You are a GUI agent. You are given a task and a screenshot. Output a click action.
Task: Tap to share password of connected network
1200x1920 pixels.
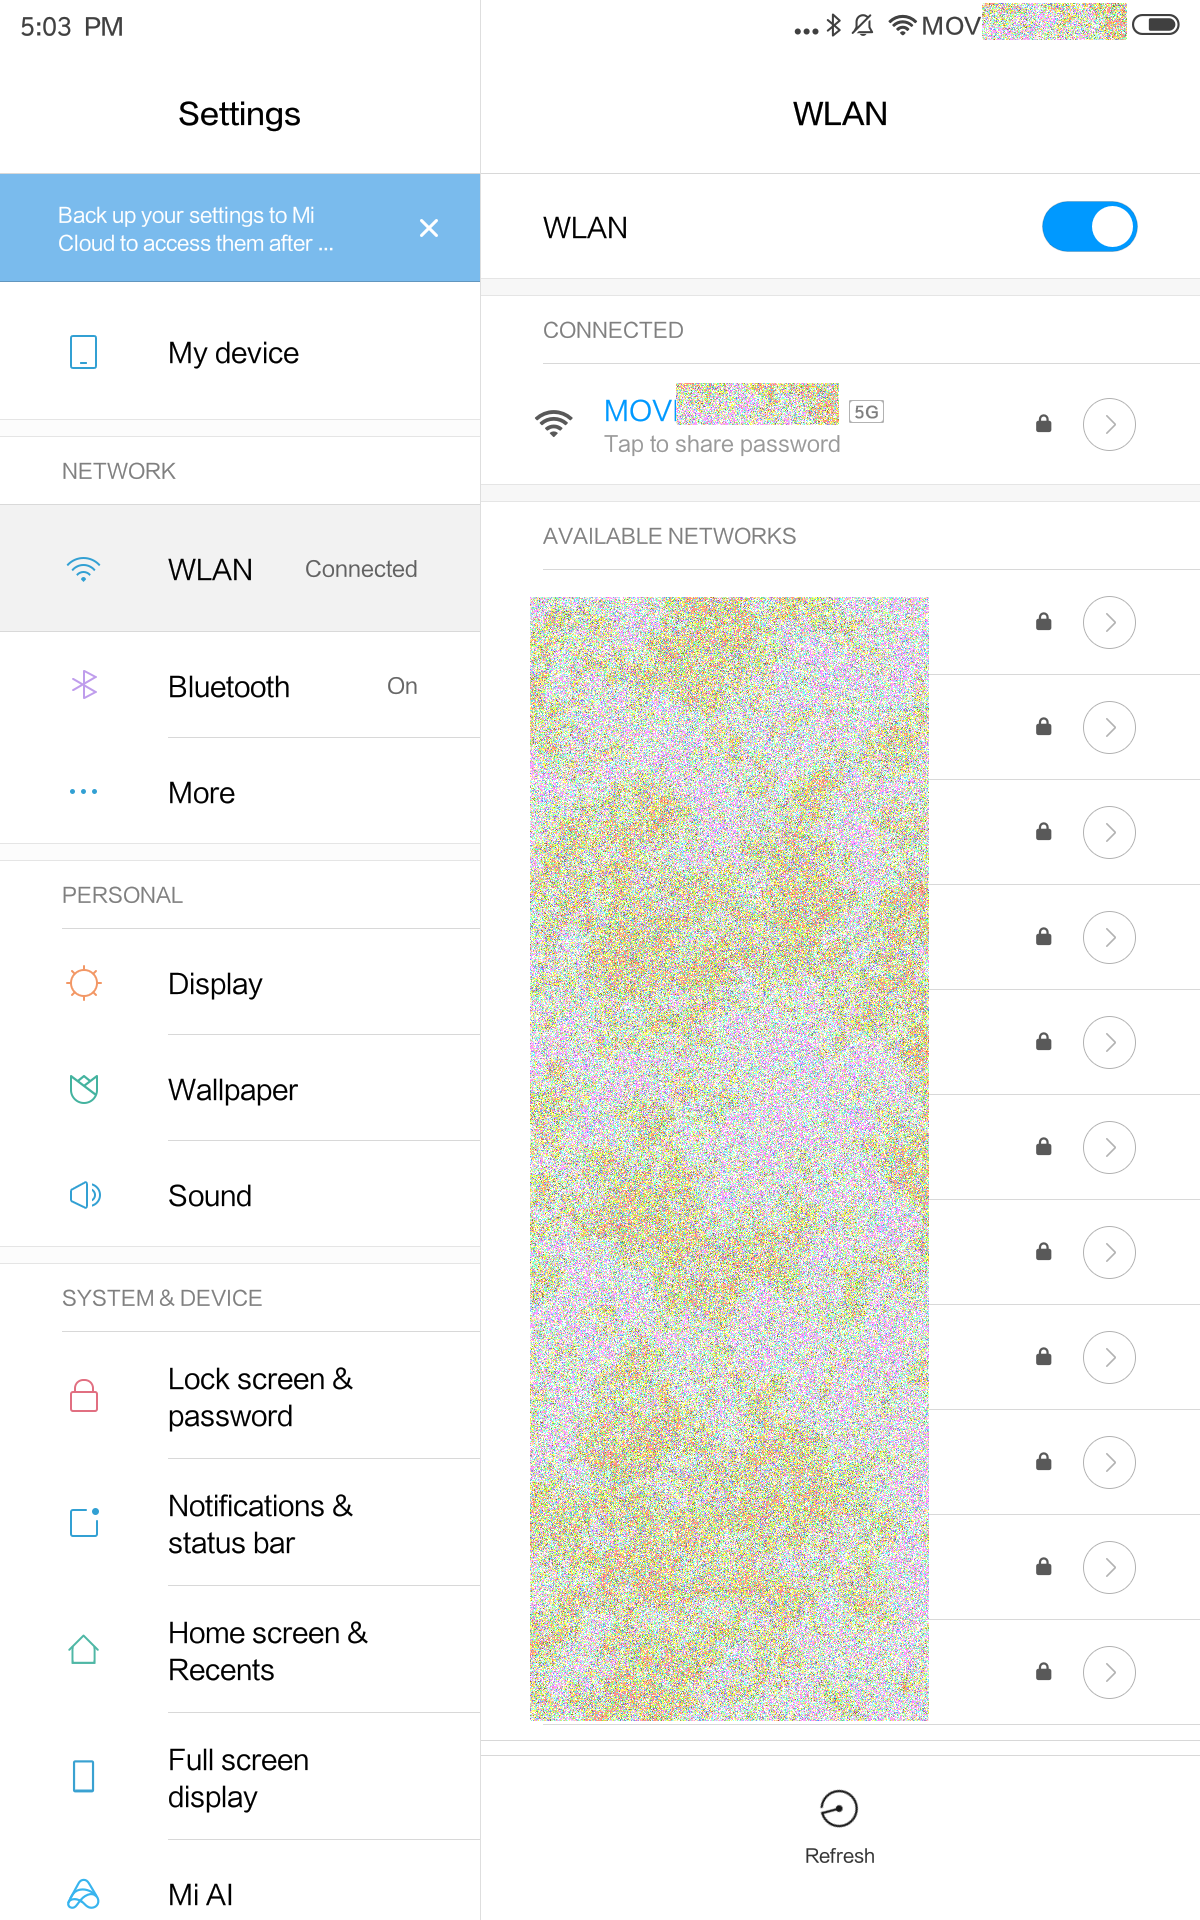coord(722,444)
